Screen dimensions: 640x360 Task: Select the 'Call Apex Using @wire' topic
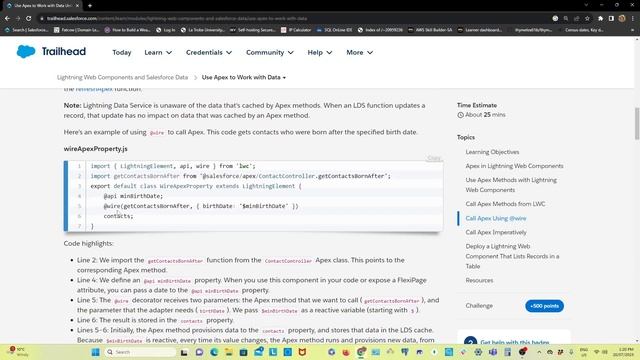496,218
